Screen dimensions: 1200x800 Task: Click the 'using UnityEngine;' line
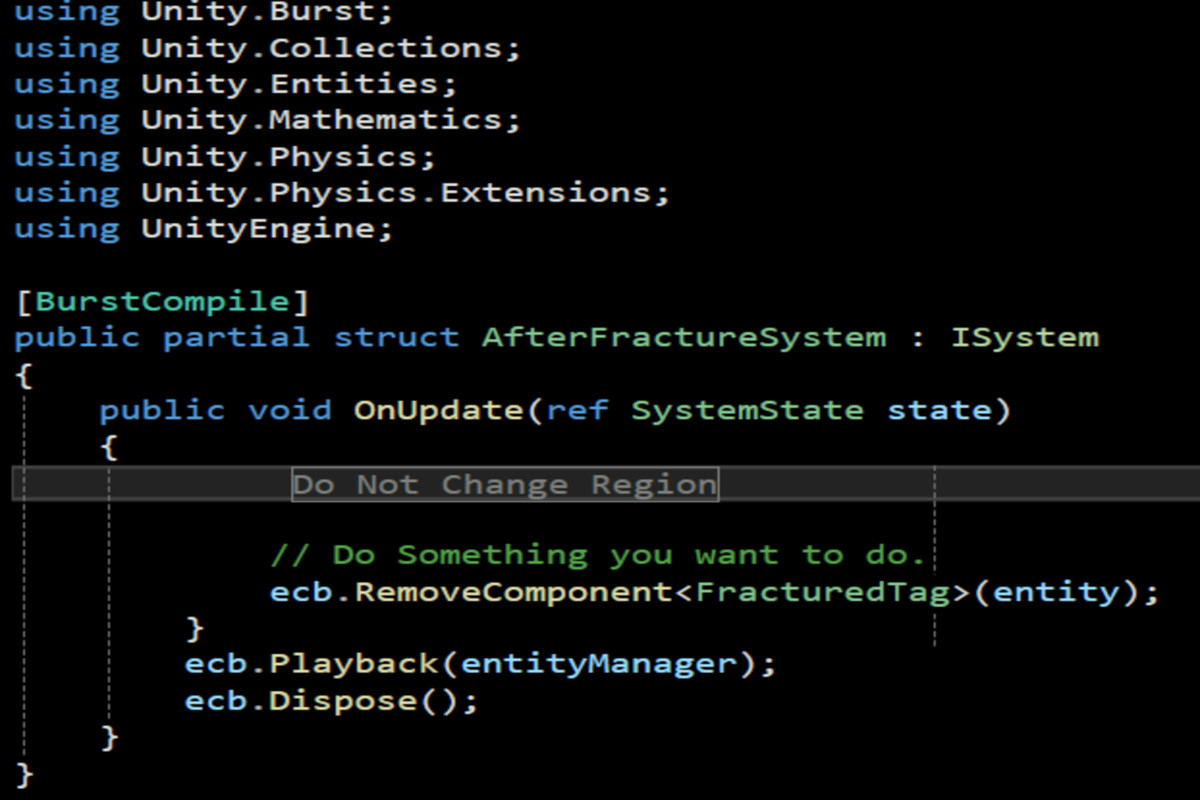pyautogui.click(x=204, y=229)
